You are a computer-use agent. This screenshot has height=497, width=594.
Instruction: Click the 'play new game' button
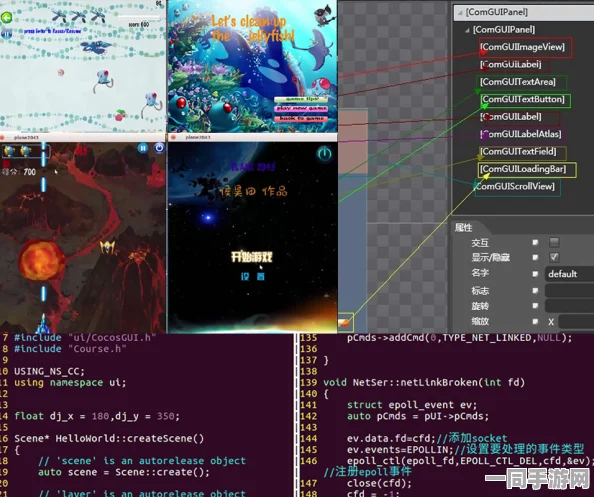tap(302, 109)
